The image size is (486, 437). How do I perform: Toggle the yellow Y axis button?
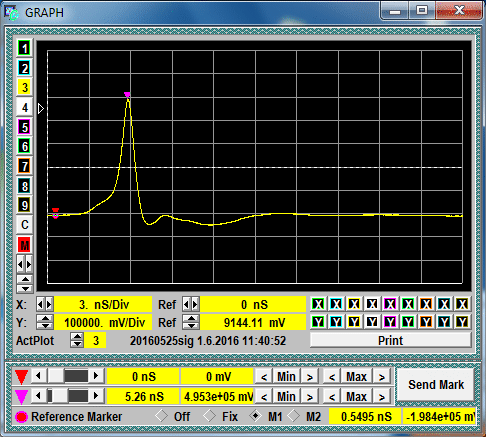[x=354, y=322]
